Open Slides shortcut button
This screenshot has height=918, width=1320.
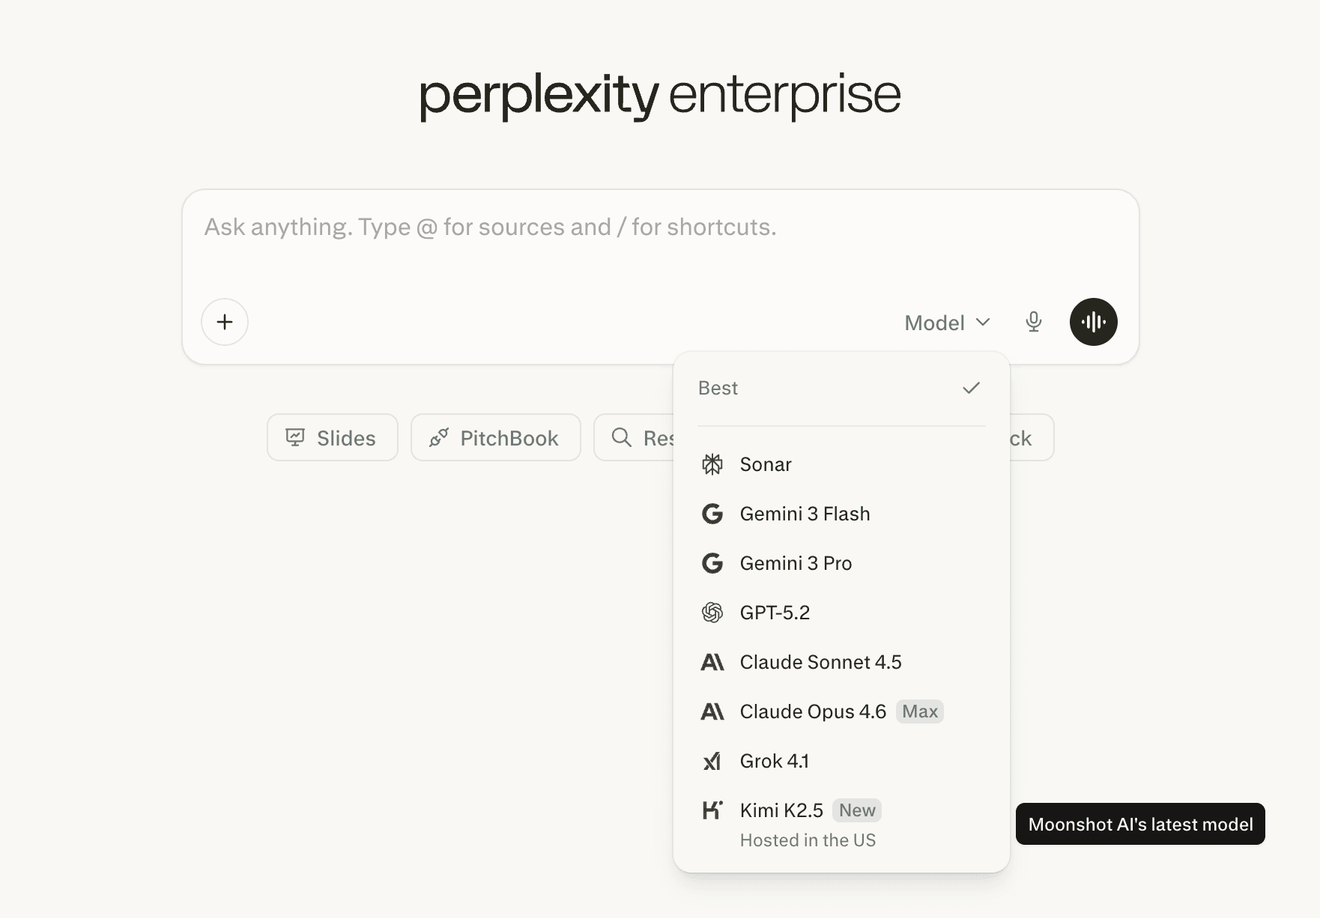pos(332,438)
